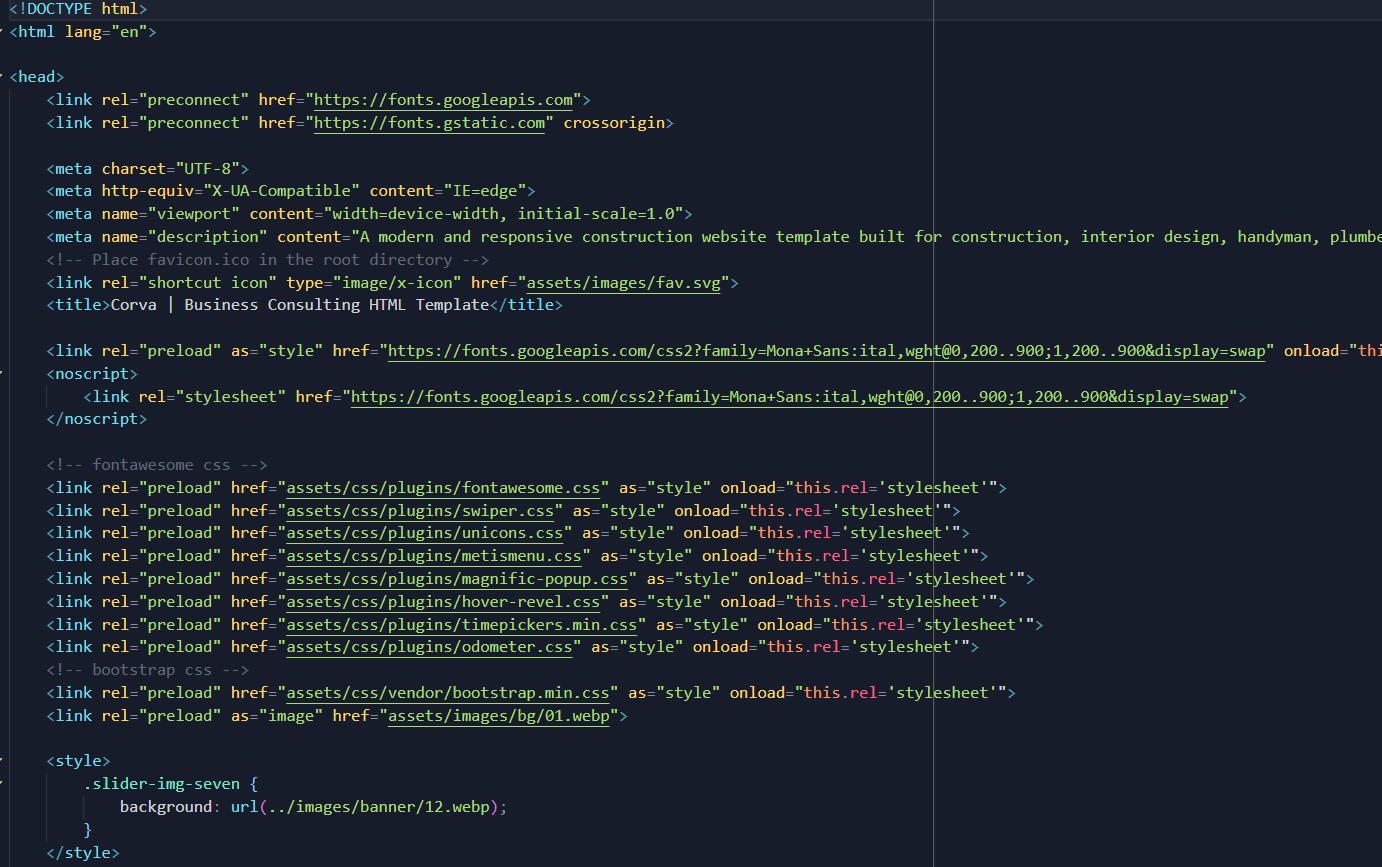Open metismenu.css file path link
This screenshot has width=1382, height=867.
tap(435, 556)
